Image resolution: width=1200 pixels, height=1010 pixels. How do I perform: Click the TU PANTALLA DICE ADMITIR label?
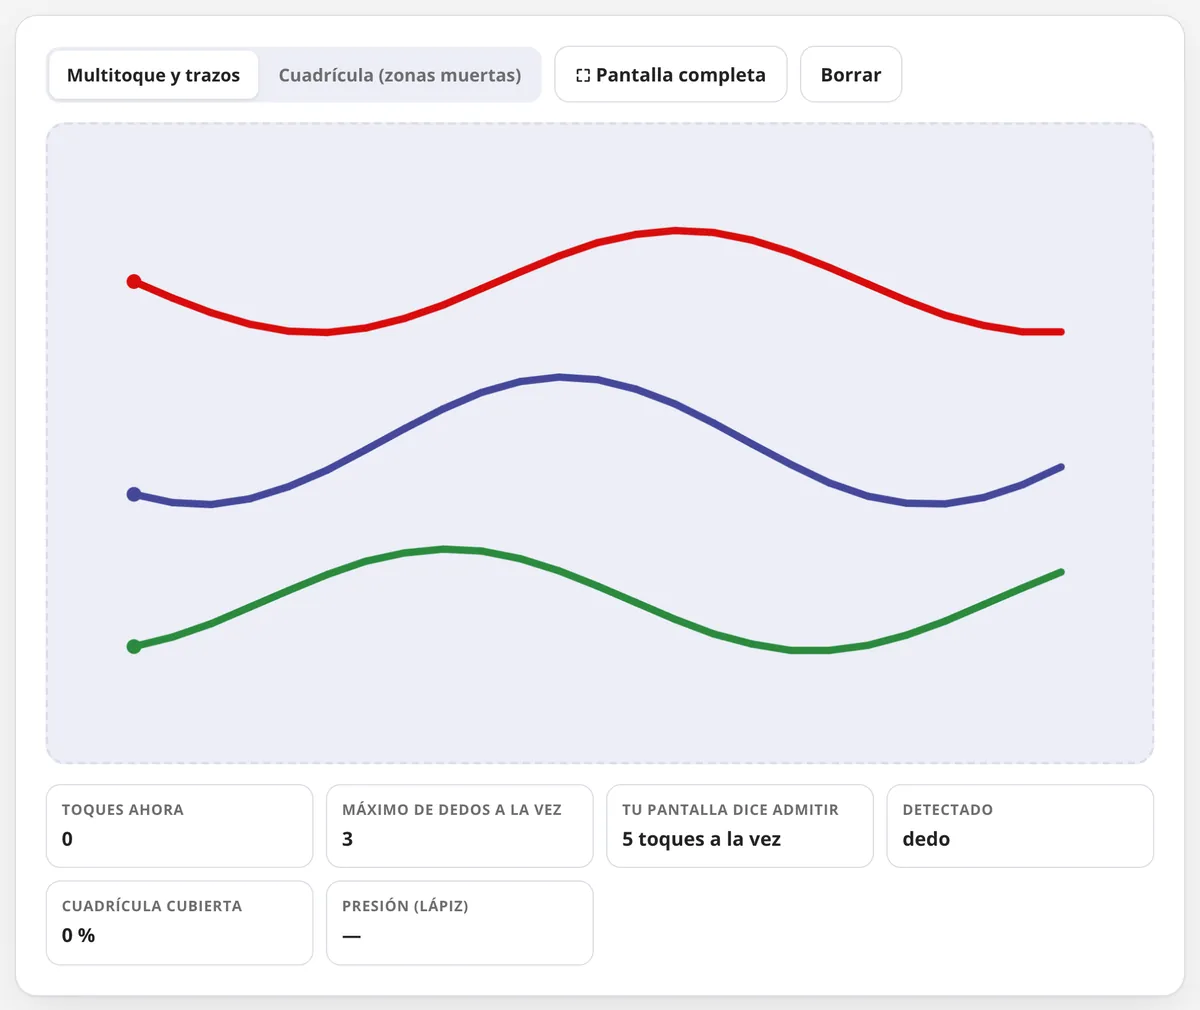pos(730,810)
